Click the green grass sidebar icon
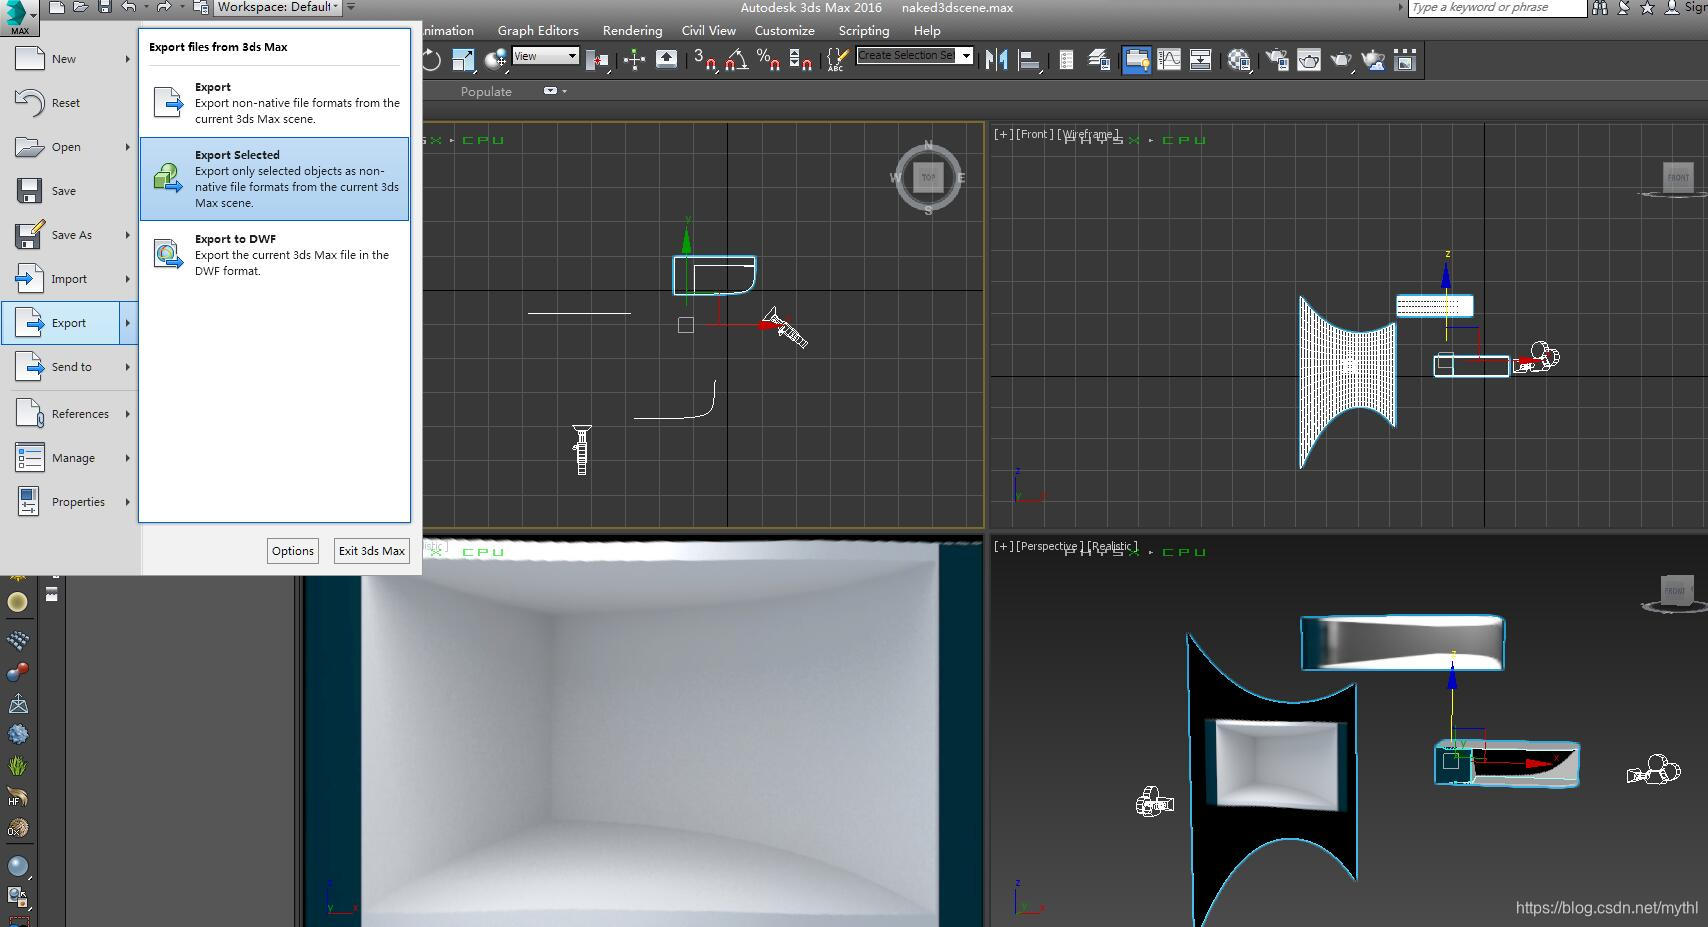Screen dimensions: 1708x927 pyautogui.click(x=17, y=766)
